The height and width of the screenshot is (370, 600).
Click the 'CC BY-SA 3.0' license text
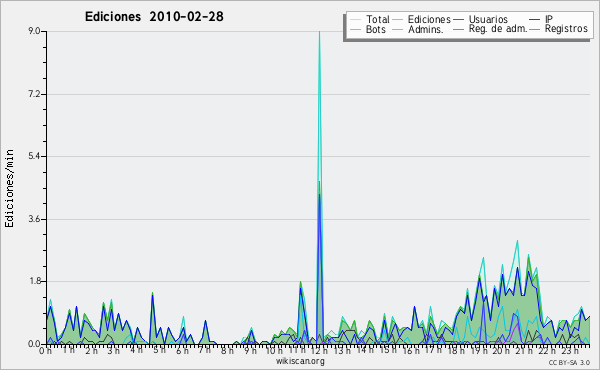coord(569,362)
